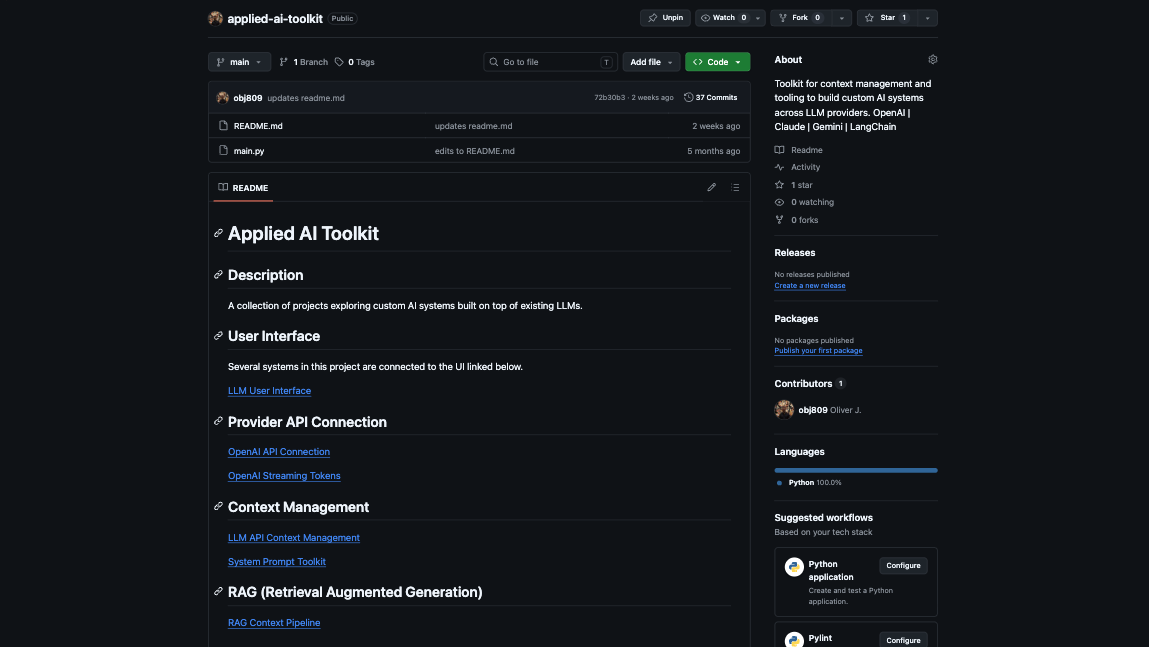Open the LLM API Context Management link
1149x647 pixels.
294,538
